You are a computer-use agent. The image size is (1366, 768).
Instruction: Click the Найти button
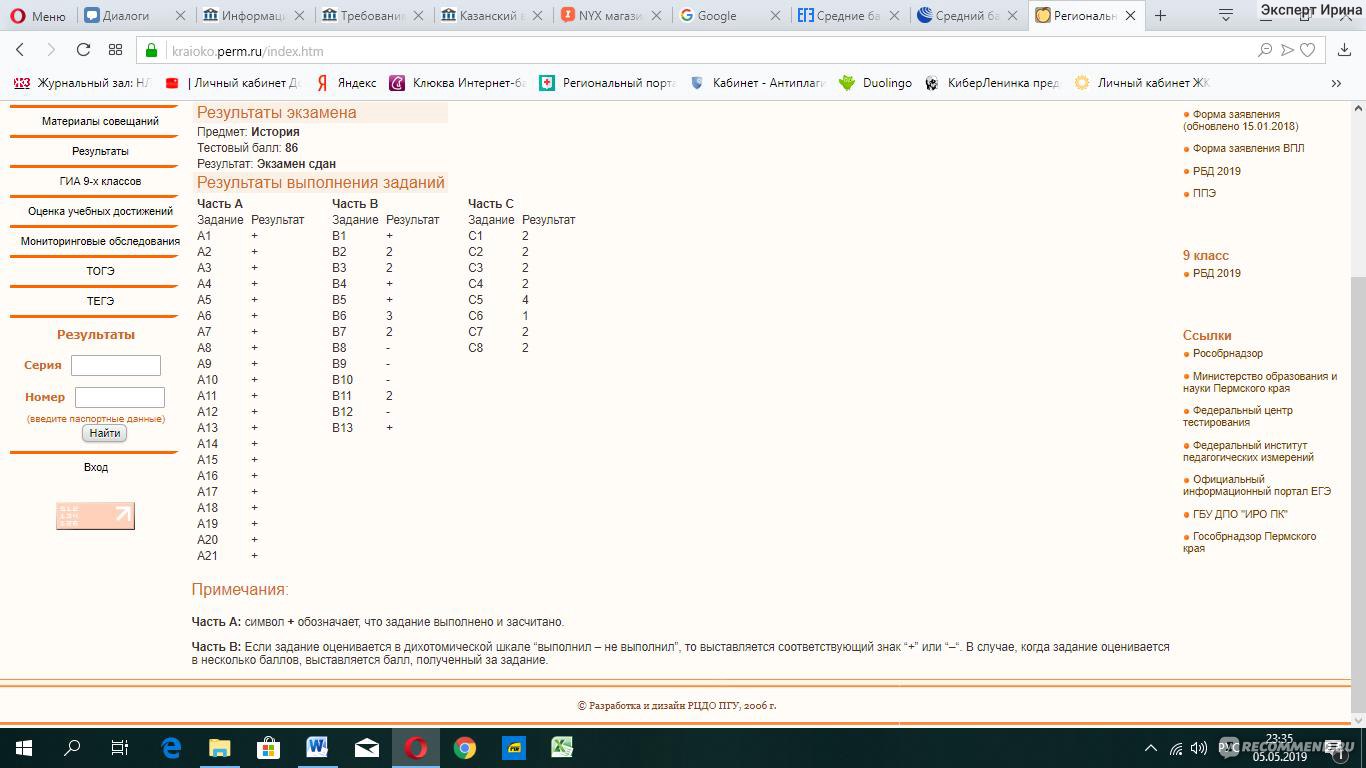coord(104,433)
